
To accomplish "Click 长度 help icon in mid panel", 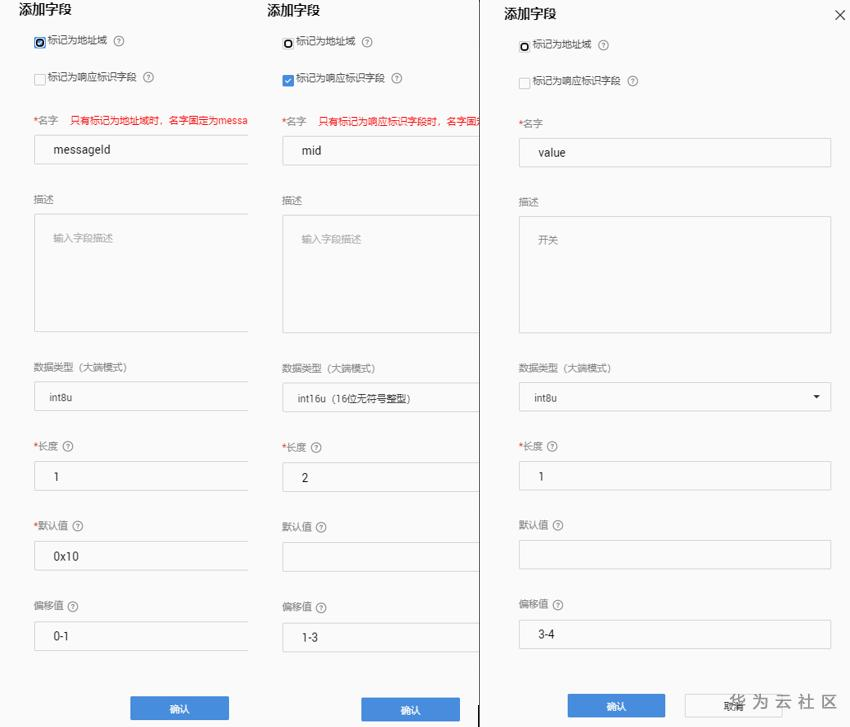I will click(316, 447).
